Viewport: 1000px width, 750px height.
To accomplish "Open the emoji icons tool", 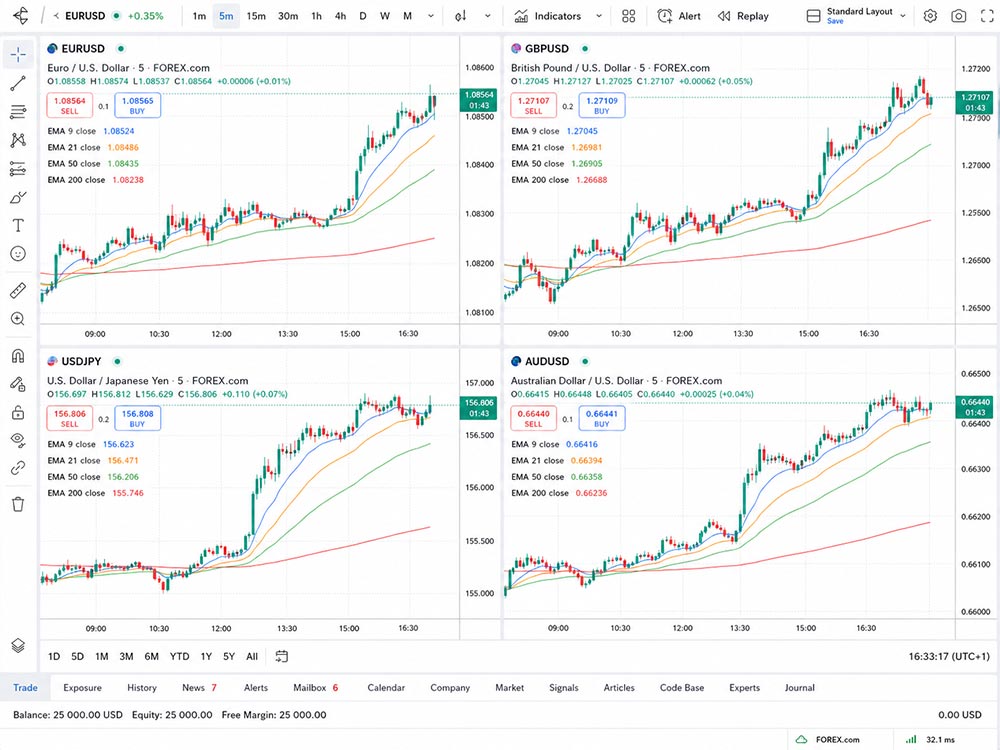I will point(18,254).
